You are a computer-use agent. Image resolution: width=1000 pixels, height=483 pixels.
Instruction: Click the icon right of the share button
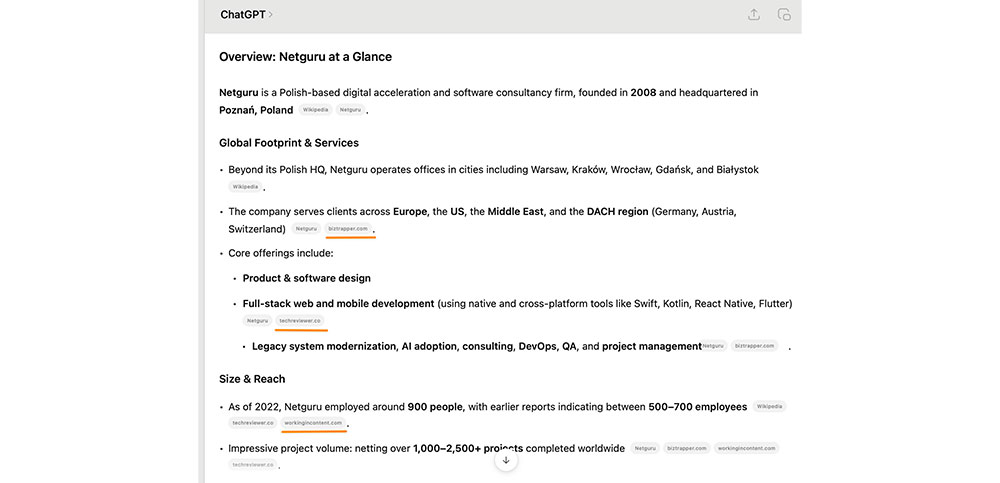click(x=784, y=15)
